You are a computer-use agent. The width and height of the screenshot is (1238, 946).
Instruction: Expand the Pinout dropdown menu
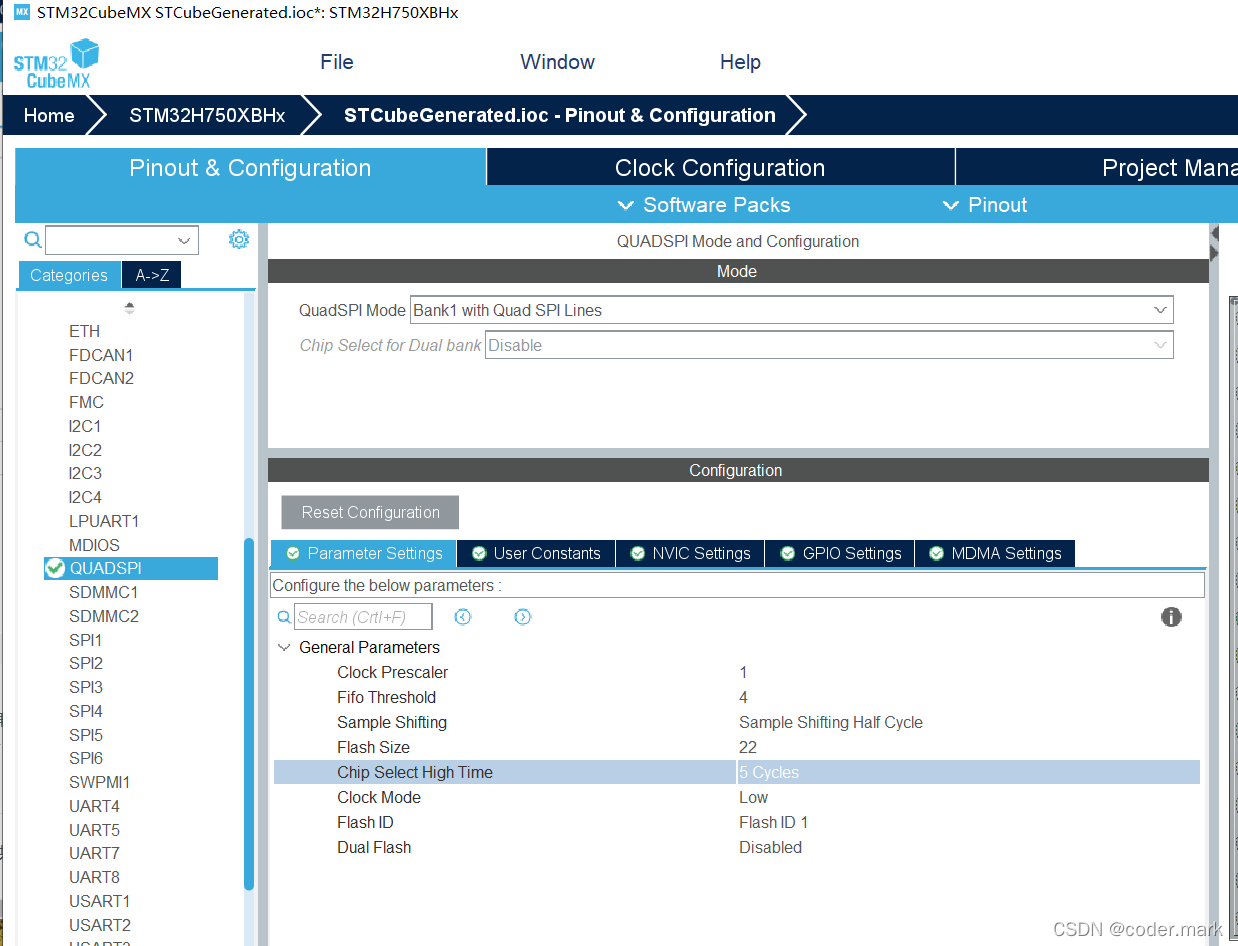click(985, 205)
